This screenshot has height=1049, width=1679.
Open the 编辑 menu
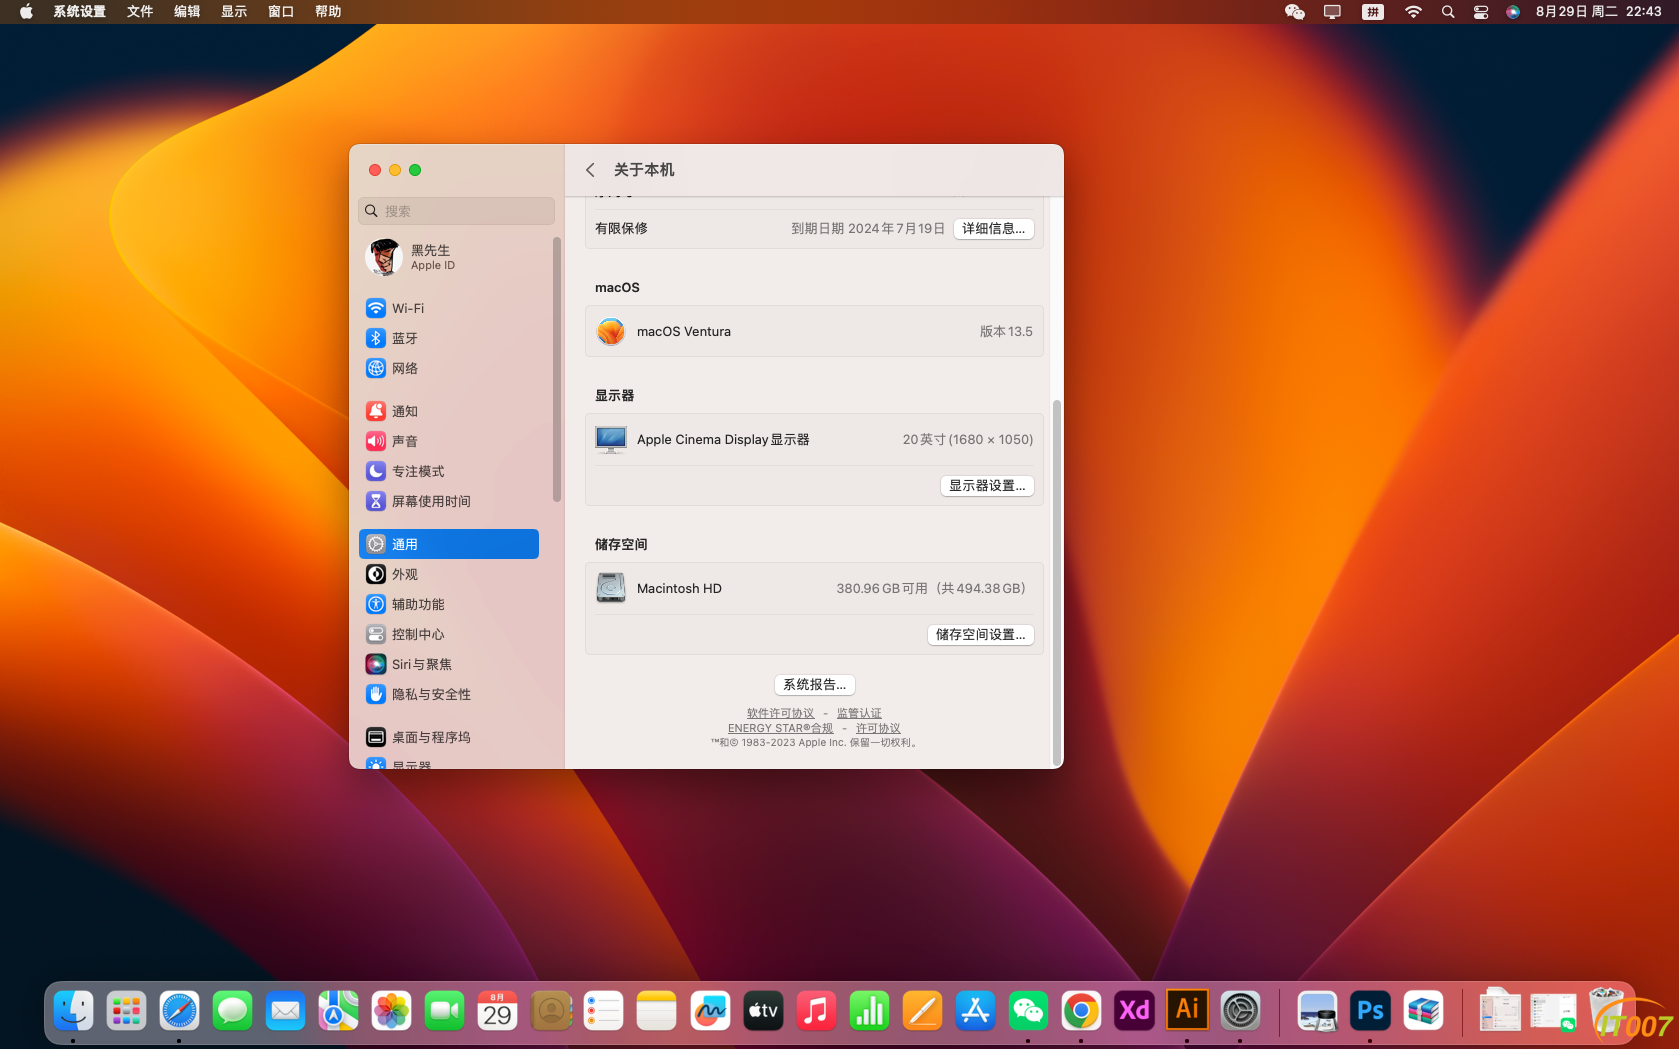pos(187,12)
